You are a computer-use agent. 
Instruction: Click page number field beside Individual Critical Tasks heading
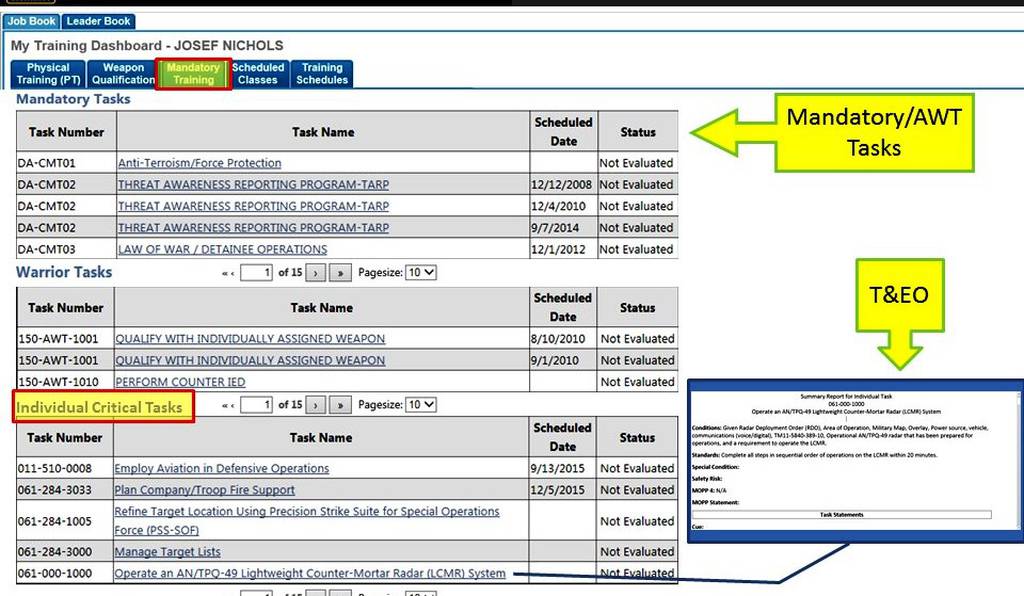[257, 405]
